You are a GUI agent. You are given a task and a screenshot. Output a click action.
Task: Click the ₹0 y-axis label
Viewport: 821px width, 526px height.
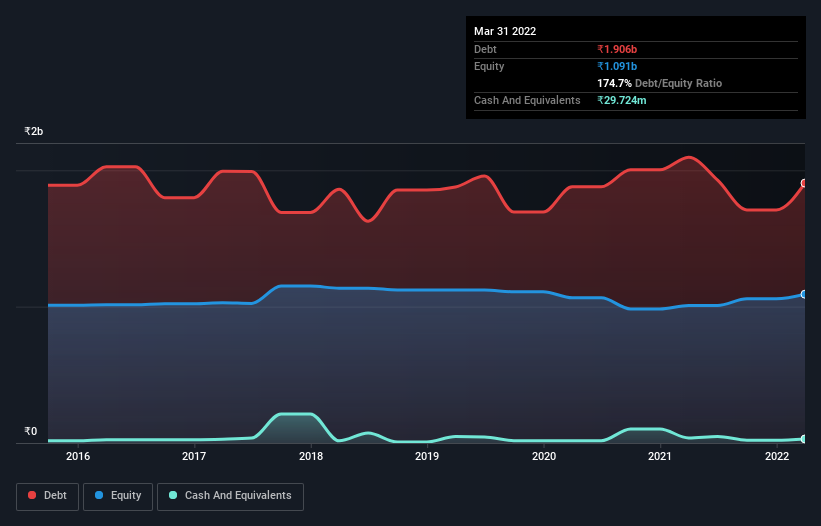[x=31, y=431]
